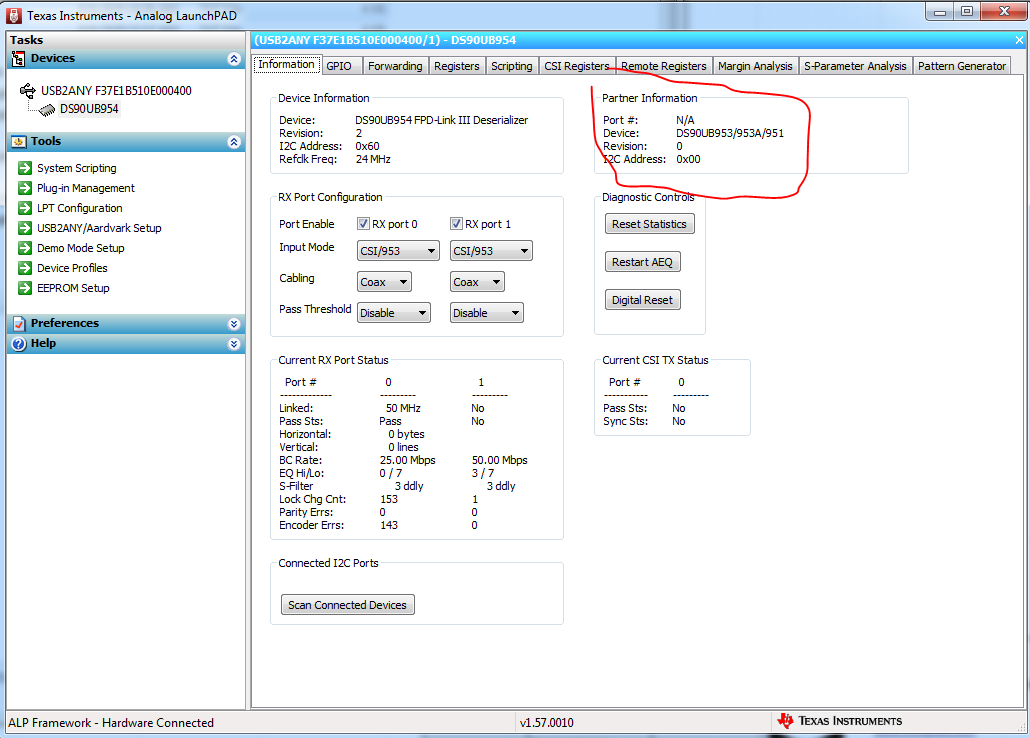This screenshot has width=1030, height=738.
Task: Open Demo Mode Setup
Action: point(81,248)
